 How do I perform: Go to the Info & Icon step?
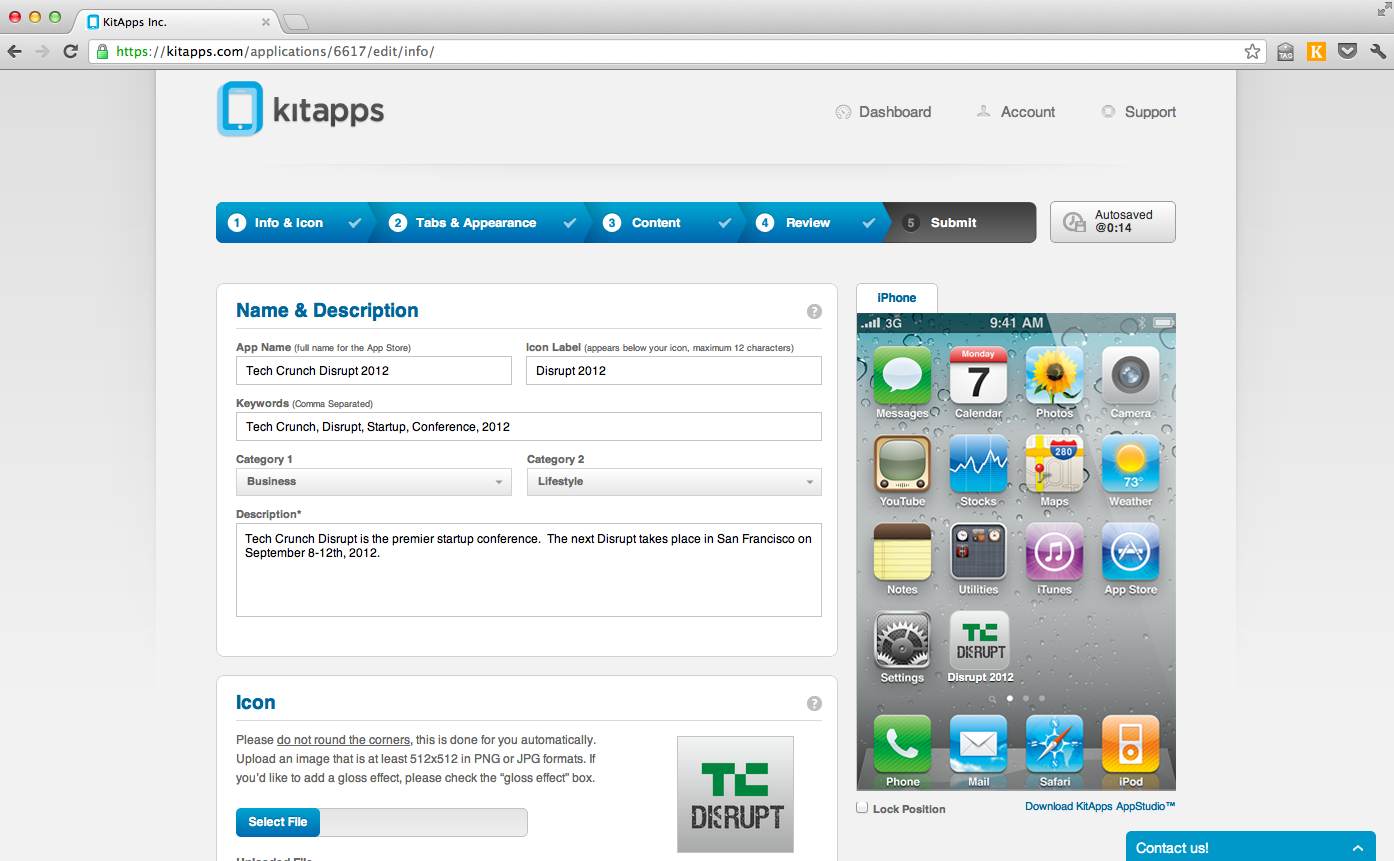click(291, 223)
